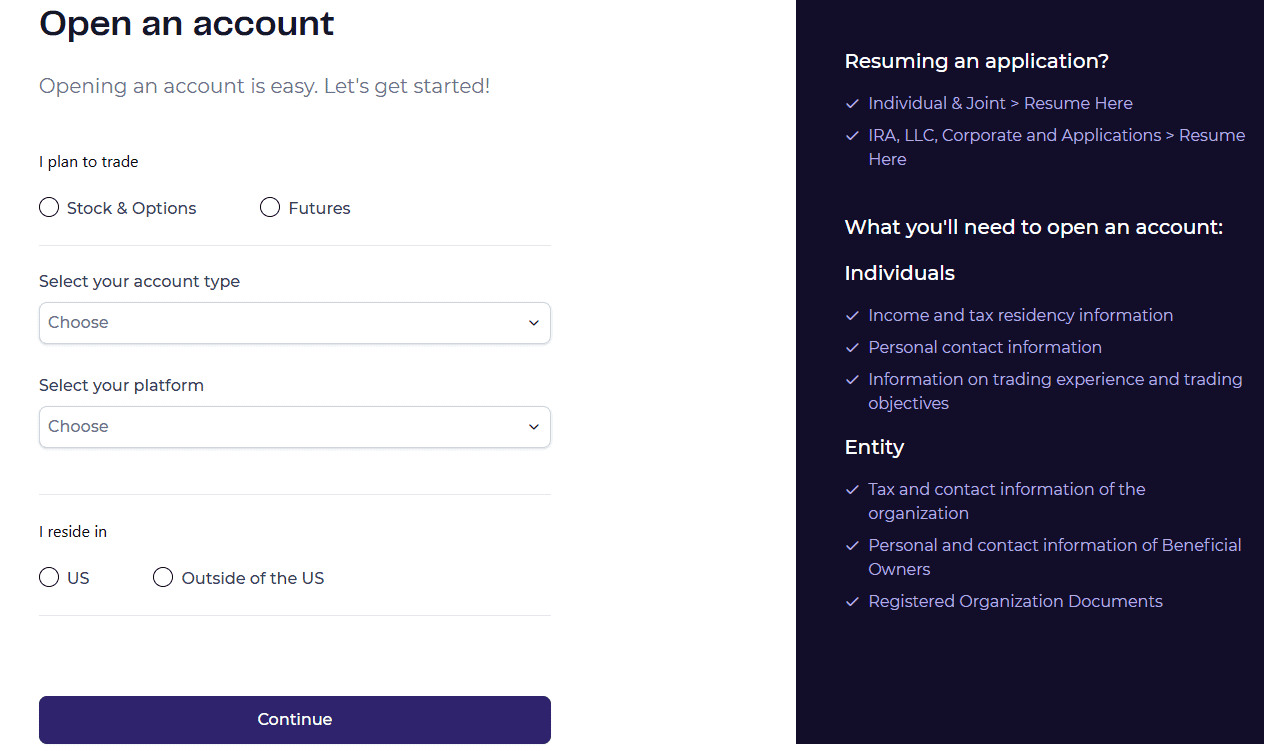
Task: Click the checkmark icon beside Individual & Joint
Action: coord(853,103)
